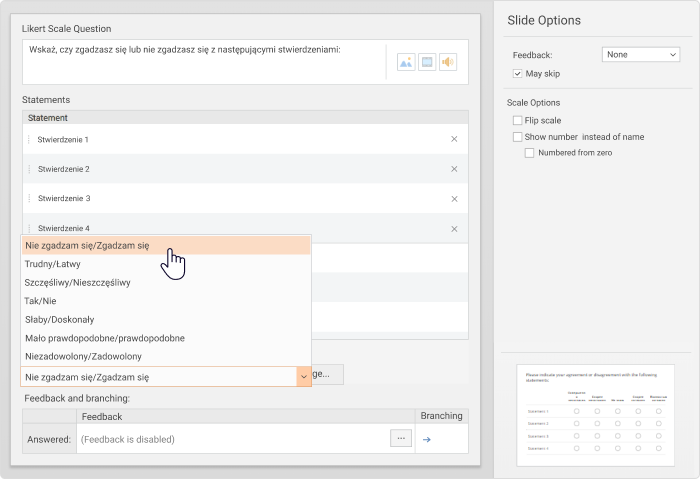This screenshot has width=700, height=479.
Task: Click the blue branching arrow
Action: (x=427, y=439)
